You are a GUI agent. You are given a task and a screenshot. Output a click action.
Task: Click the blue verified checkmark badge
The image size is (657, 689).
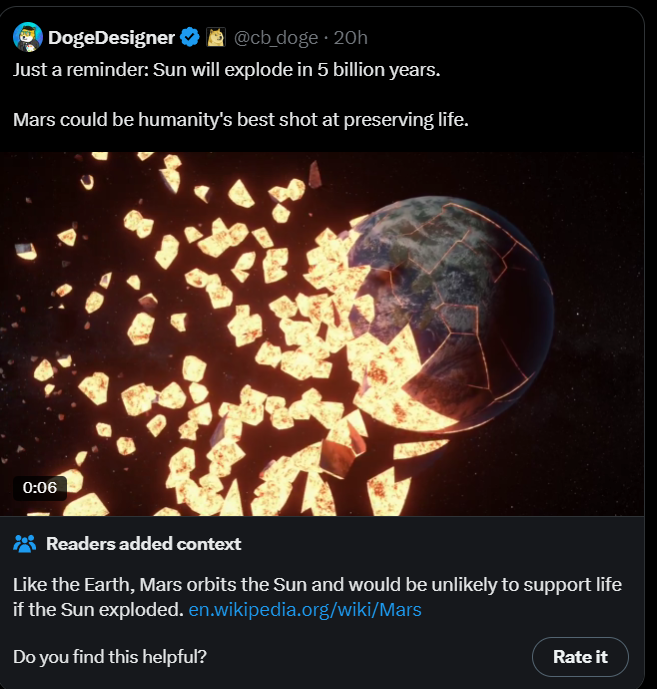[x=189, y=38]
